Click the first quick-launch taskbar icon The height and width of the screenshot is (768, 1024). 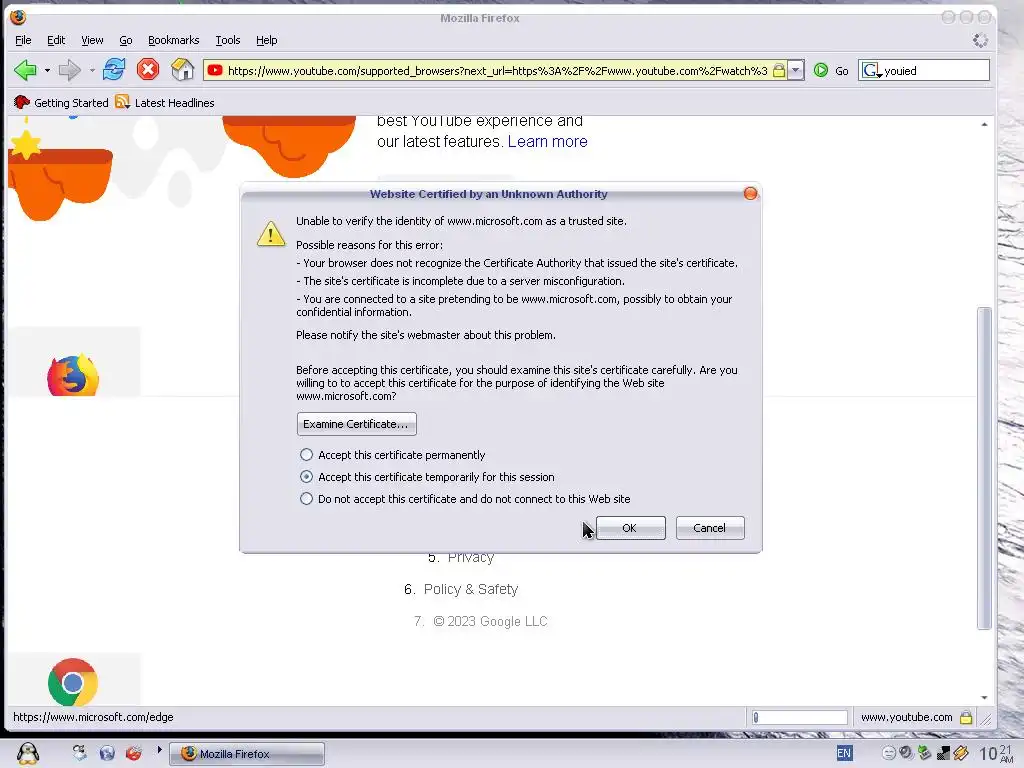(x=79, y=753)
